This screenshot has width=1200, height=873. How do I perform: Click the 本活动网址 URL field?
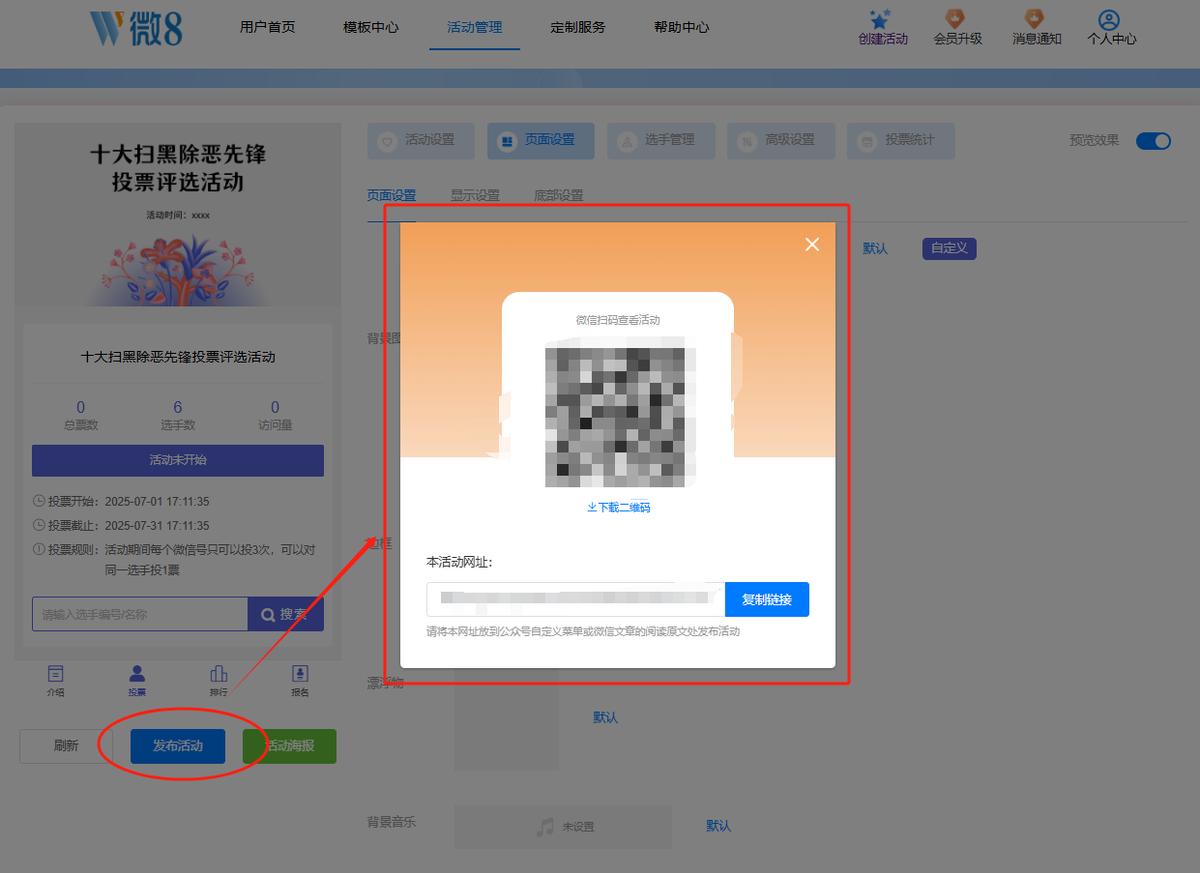(x=576, y=600)
